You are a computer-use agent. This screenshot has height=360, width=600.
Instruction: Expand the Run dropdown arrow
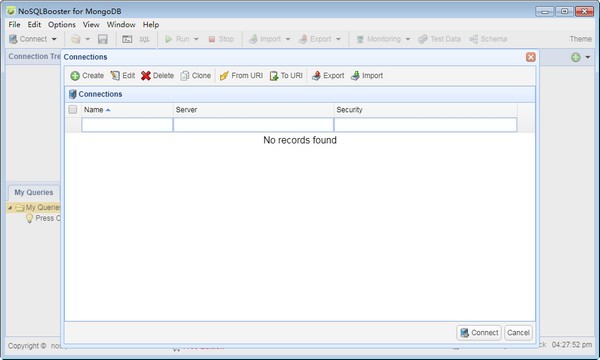point(196,39)
